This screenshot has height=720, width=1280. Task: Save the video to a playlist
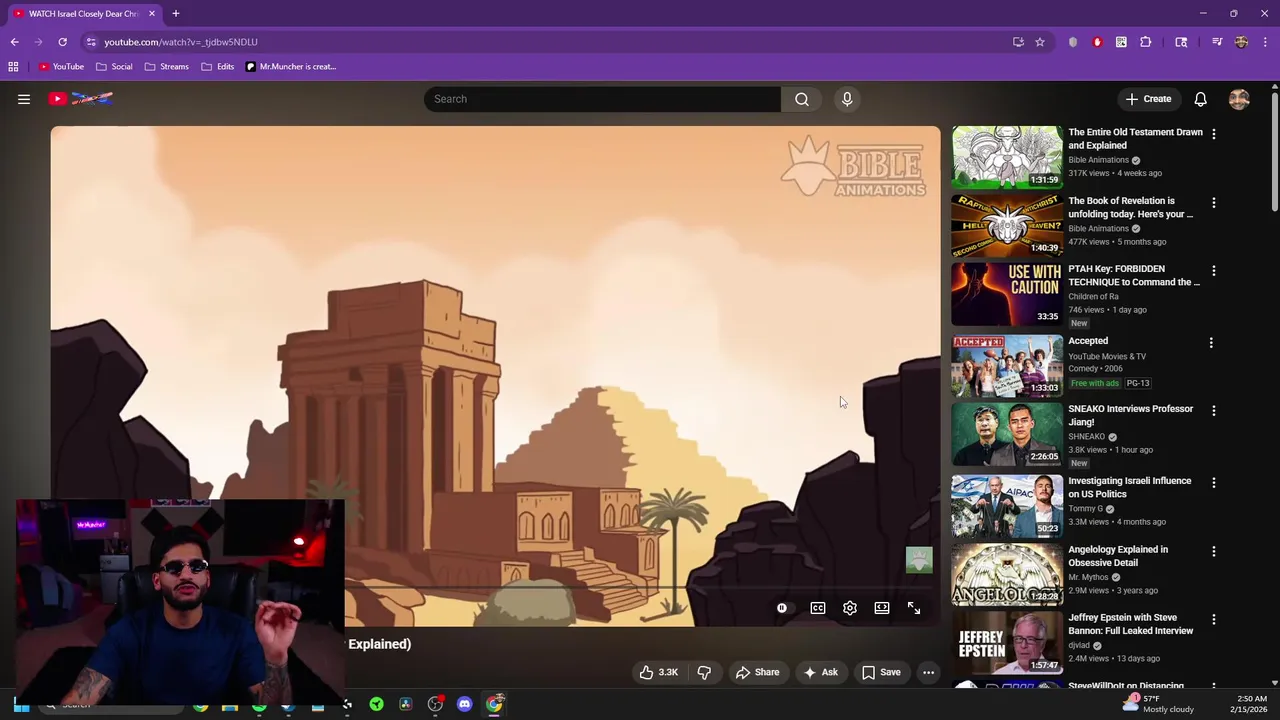(881, 672)
